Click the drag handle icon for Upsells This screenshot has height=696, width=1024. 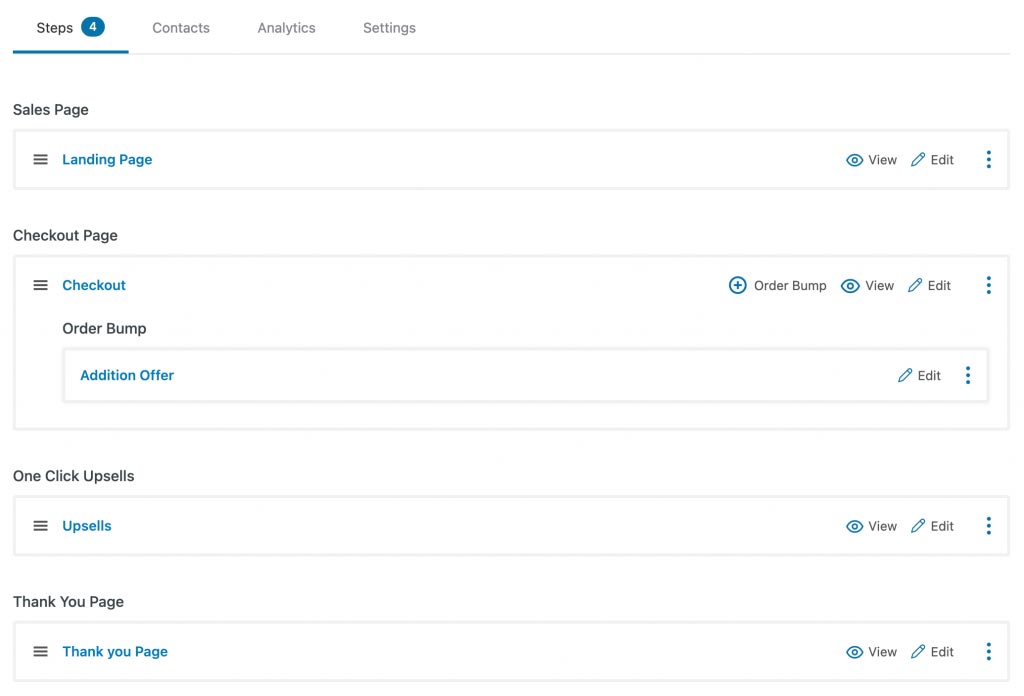tap(40, 526)
